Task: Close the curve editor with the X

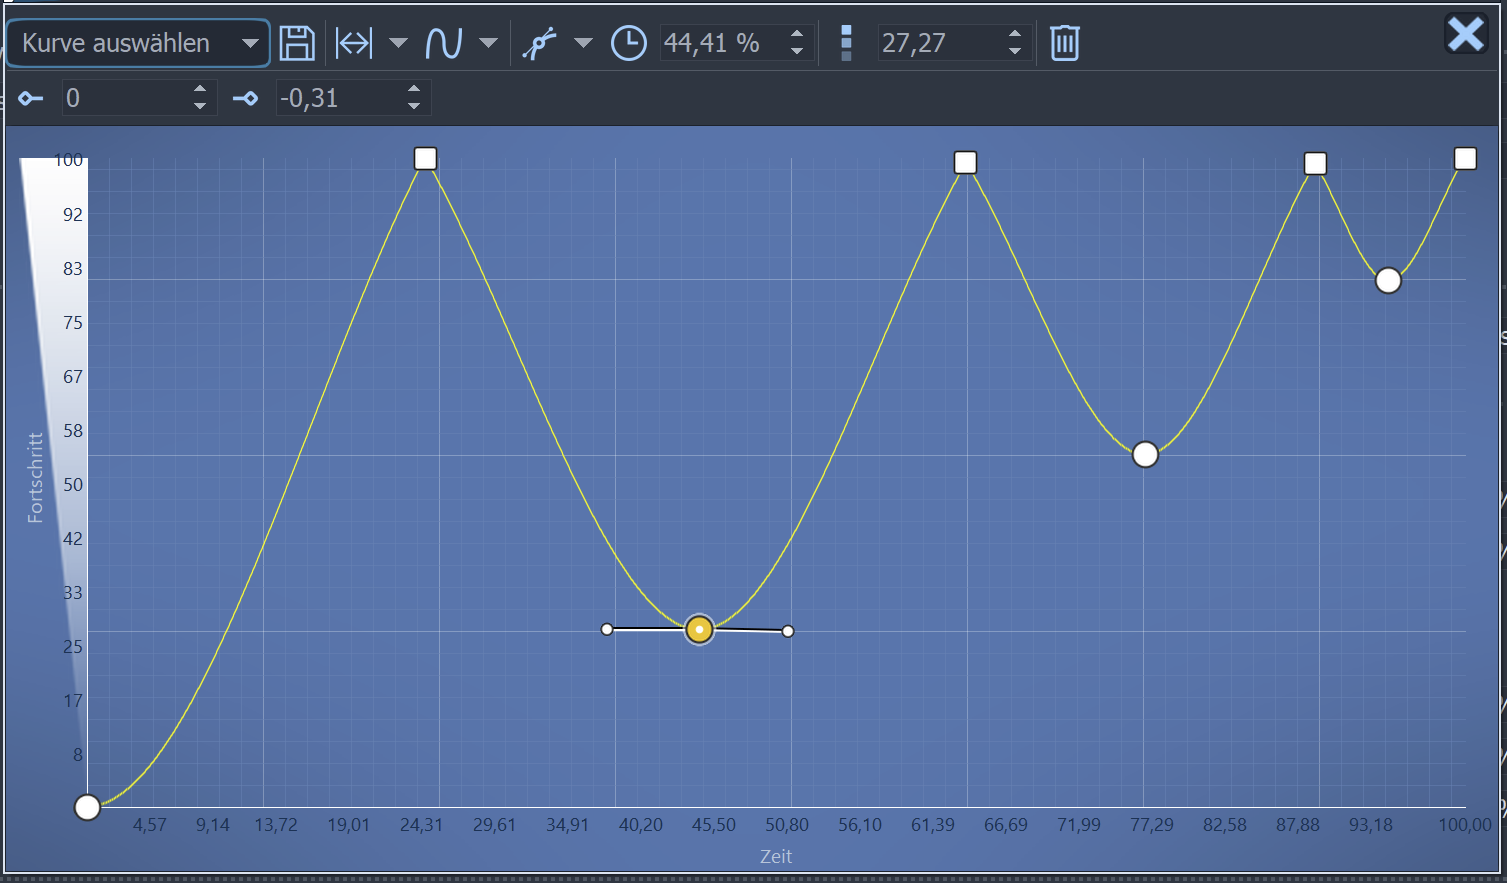Action: [x=1465, y=35]
